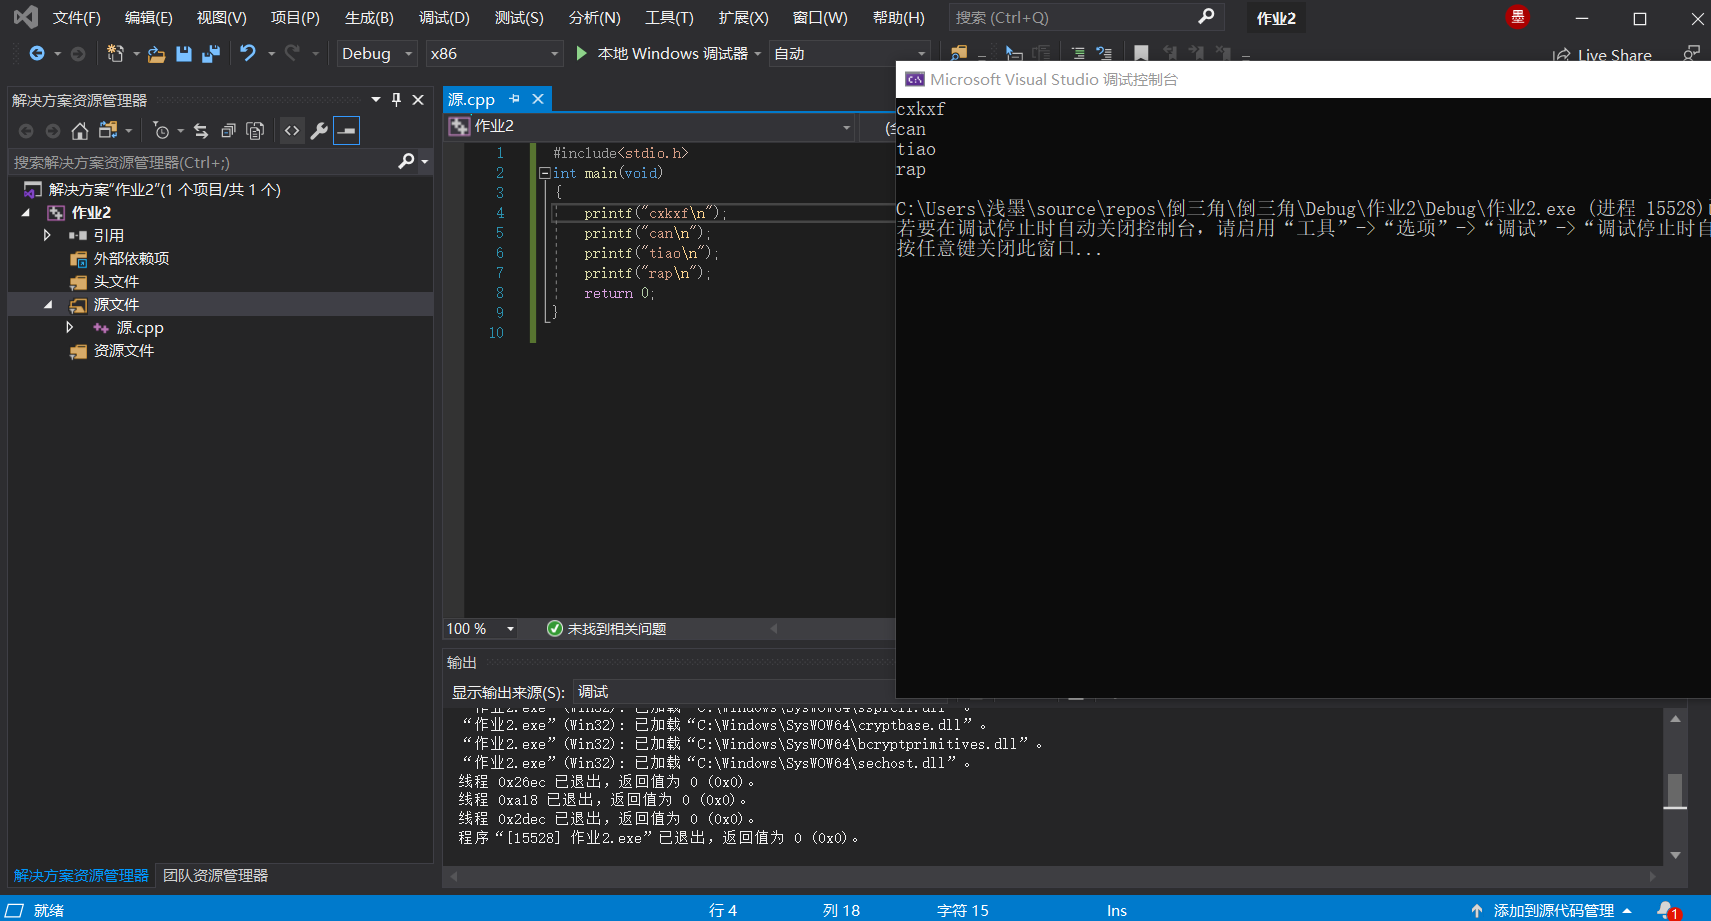Click the solution explorer search field
This screenshot has width=1711, height=921.
(x=200, y=162)
